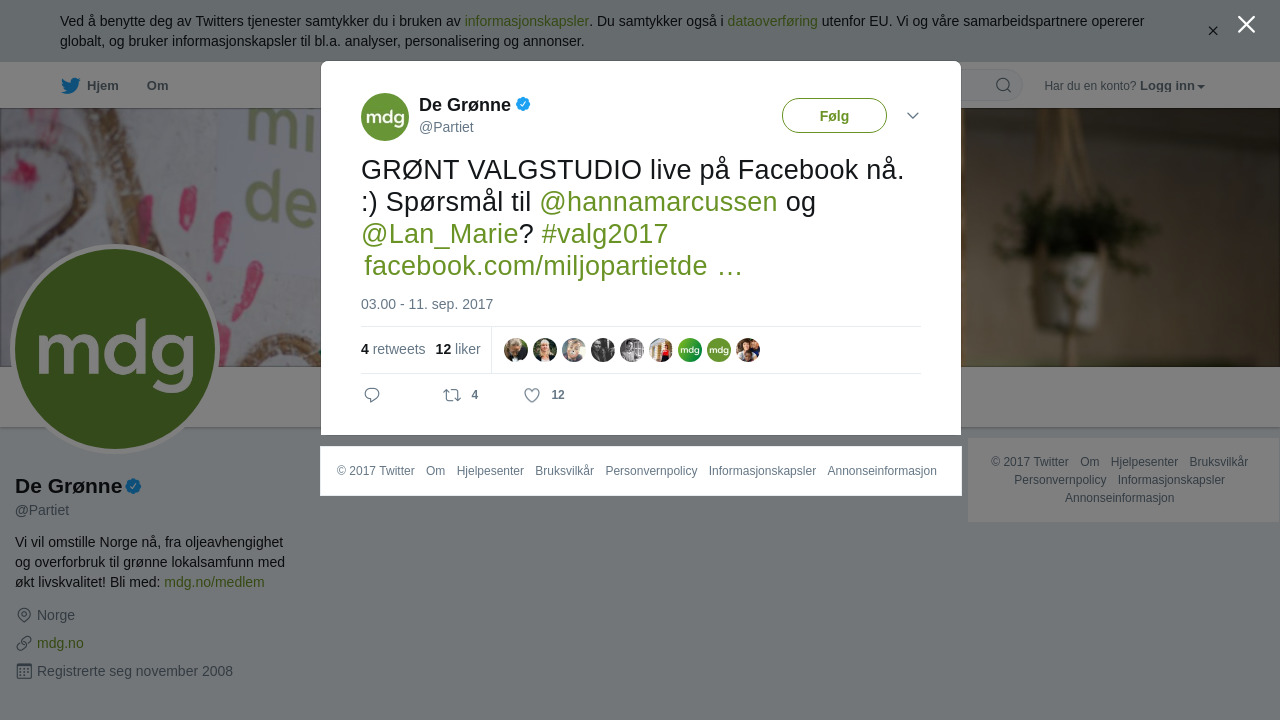Open the #valg2017 hashtag link

605,234
